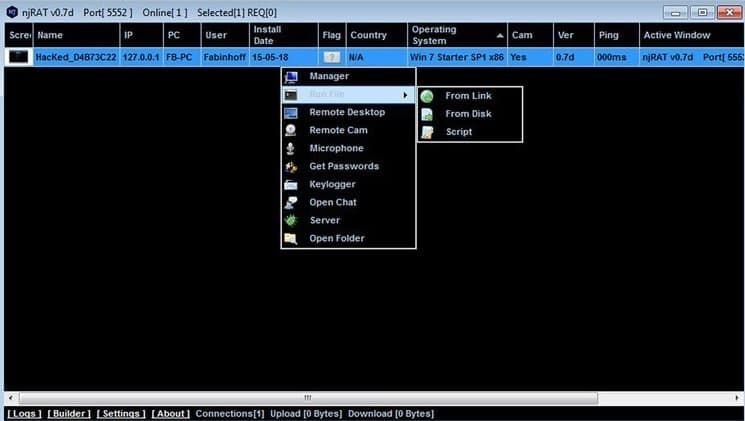Image resolution: width=745 pixels, height=421 pixels.
Task: Click the unknown flag icon in the client row
Action: [331, 57]
